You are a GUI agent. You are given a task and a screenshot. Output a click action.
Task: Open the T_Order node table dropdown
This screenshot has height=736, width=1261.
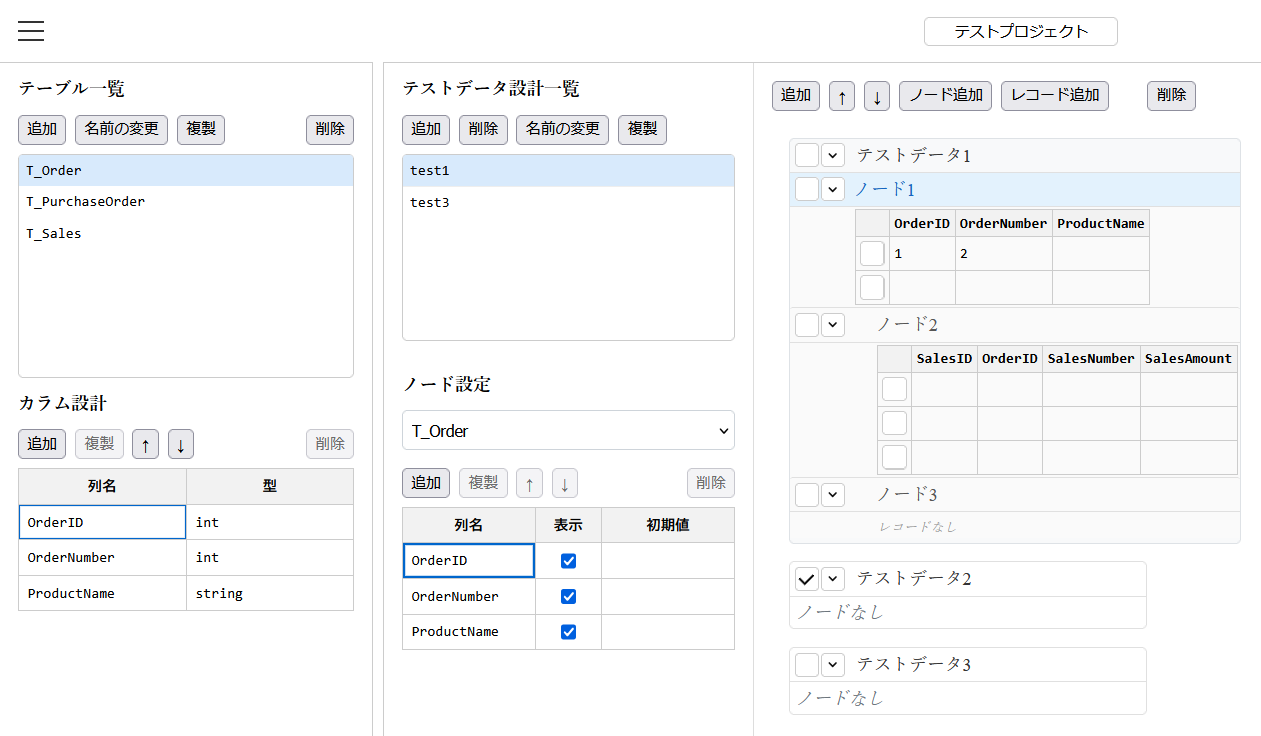point(568,431)
